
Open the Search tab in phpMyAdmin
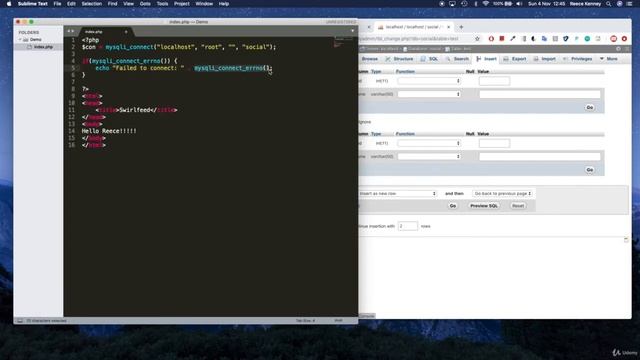click(x=457, y=59)
